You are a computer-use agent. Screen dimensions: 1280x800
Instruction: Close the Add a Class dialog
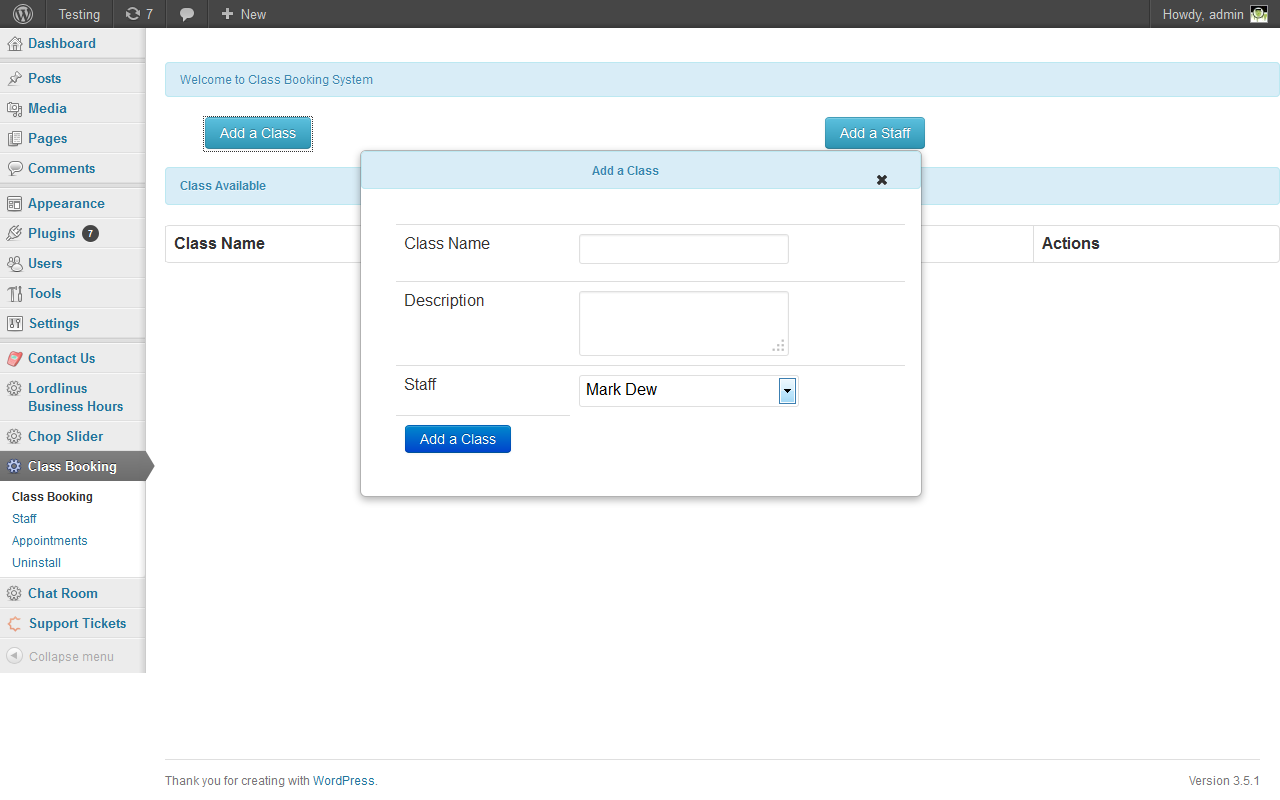881,180
